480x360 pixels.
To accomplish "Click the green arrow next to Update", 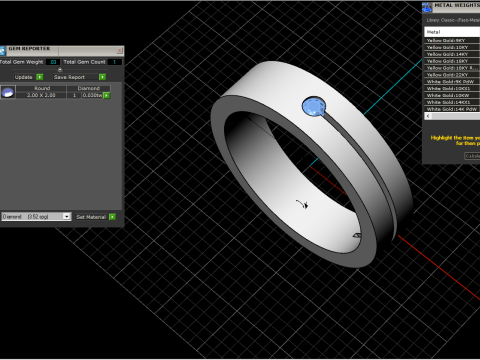I will (x=40, y=77).
